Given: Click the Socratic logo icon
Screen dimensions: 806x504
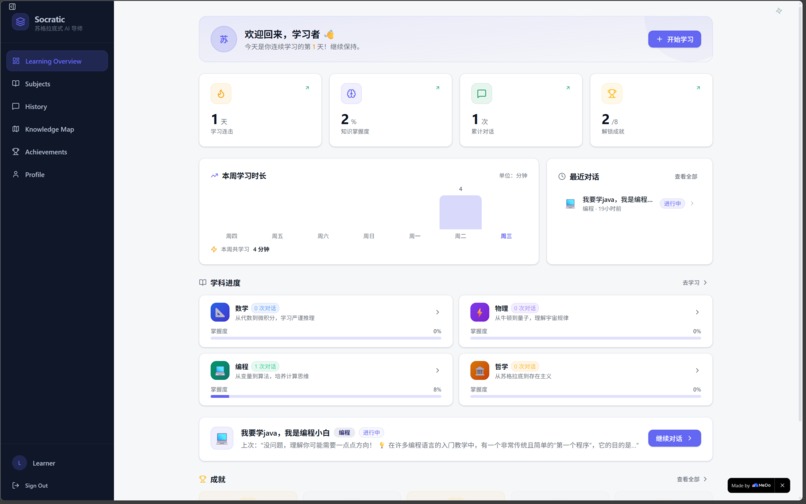Looking at the screenshot, I should point(20,22).
